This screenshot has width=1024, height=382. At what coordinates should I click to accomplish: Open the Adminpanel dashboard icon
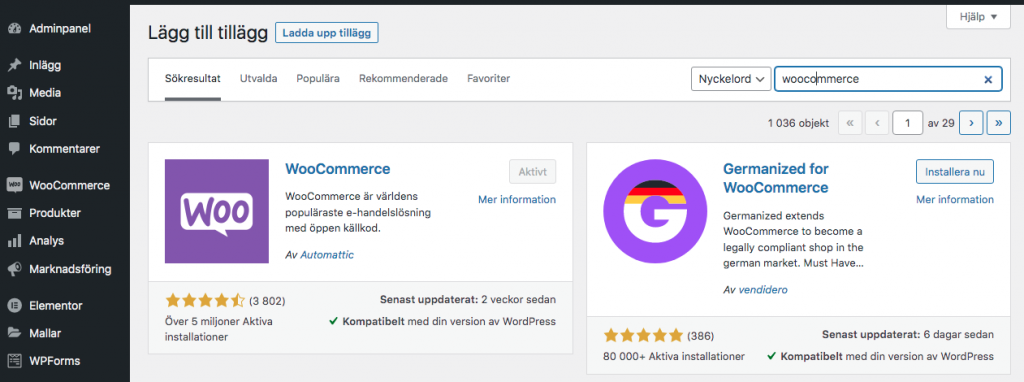click(14, 29)
